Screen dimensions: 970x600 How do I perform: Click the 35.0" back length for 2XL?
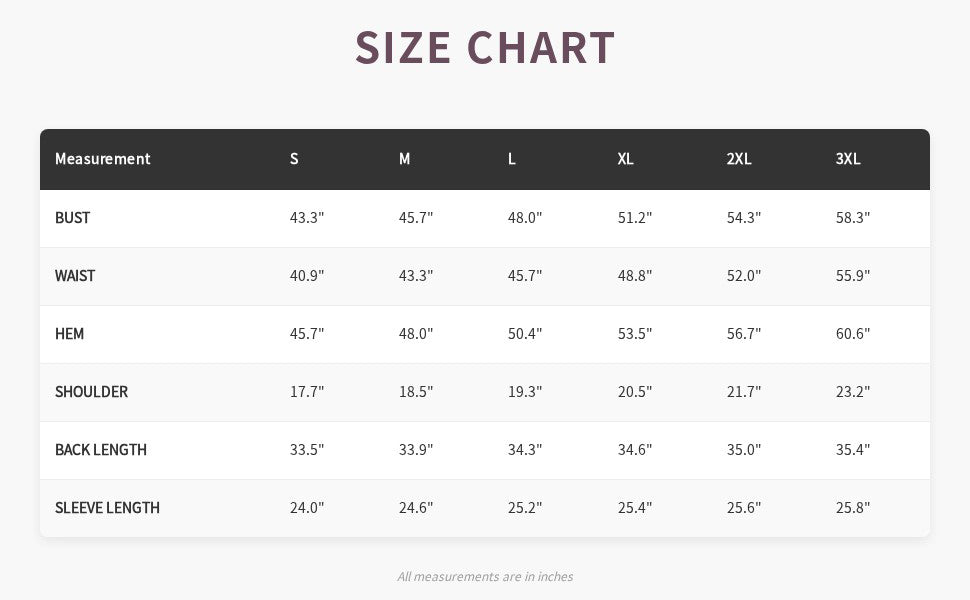pos(744,450)
